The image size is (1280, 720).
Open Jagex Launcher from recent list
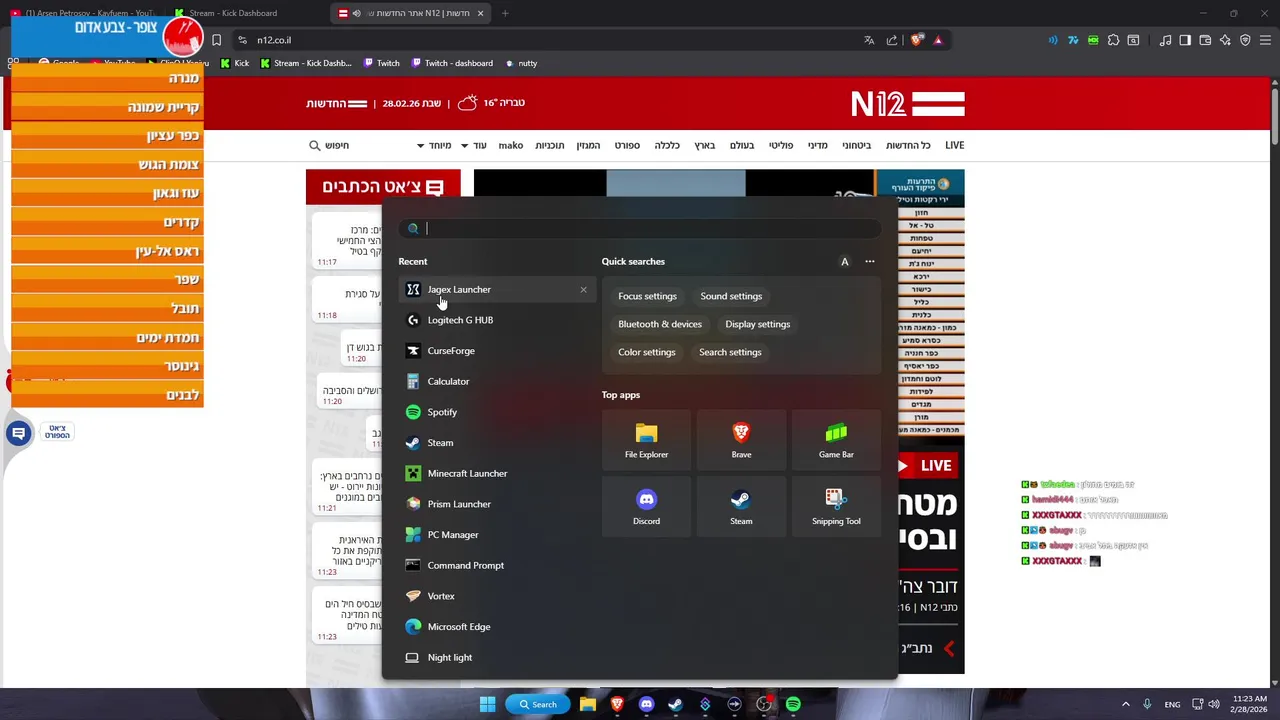pos(497,289)
